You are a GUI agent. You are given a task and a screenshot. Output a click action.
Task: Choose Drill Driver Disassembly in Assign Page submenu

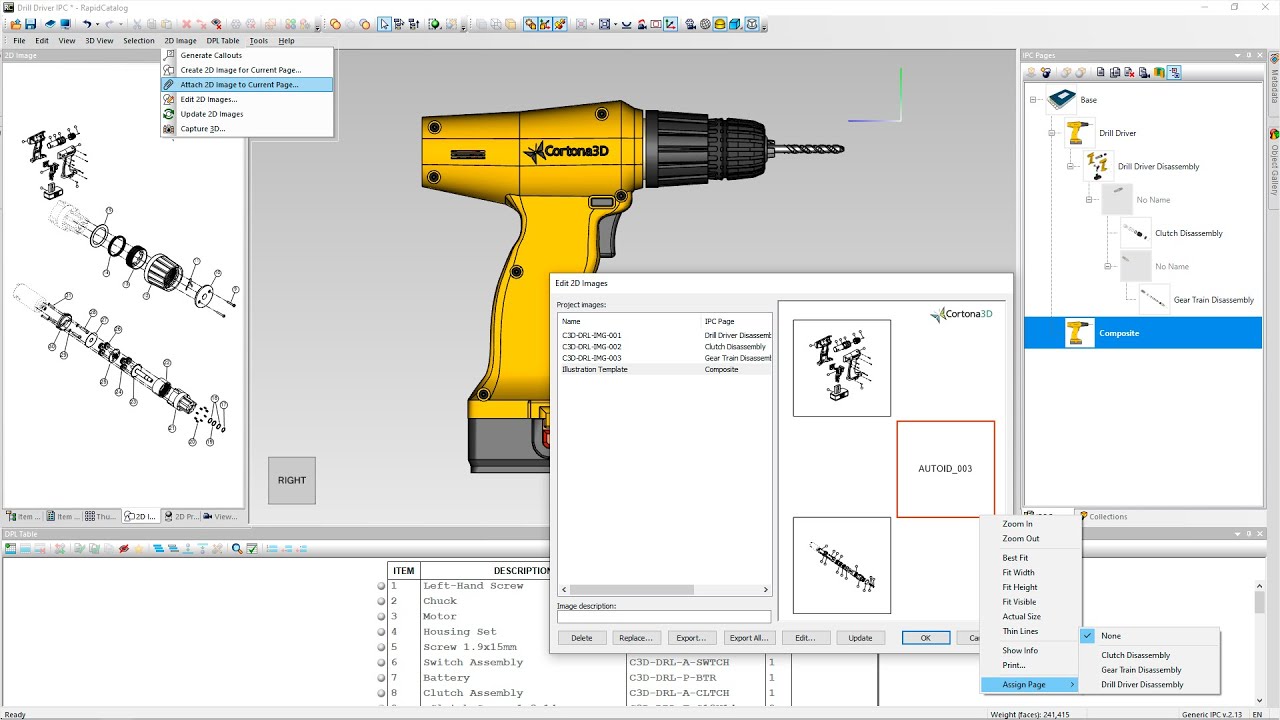pos(1149,684)
